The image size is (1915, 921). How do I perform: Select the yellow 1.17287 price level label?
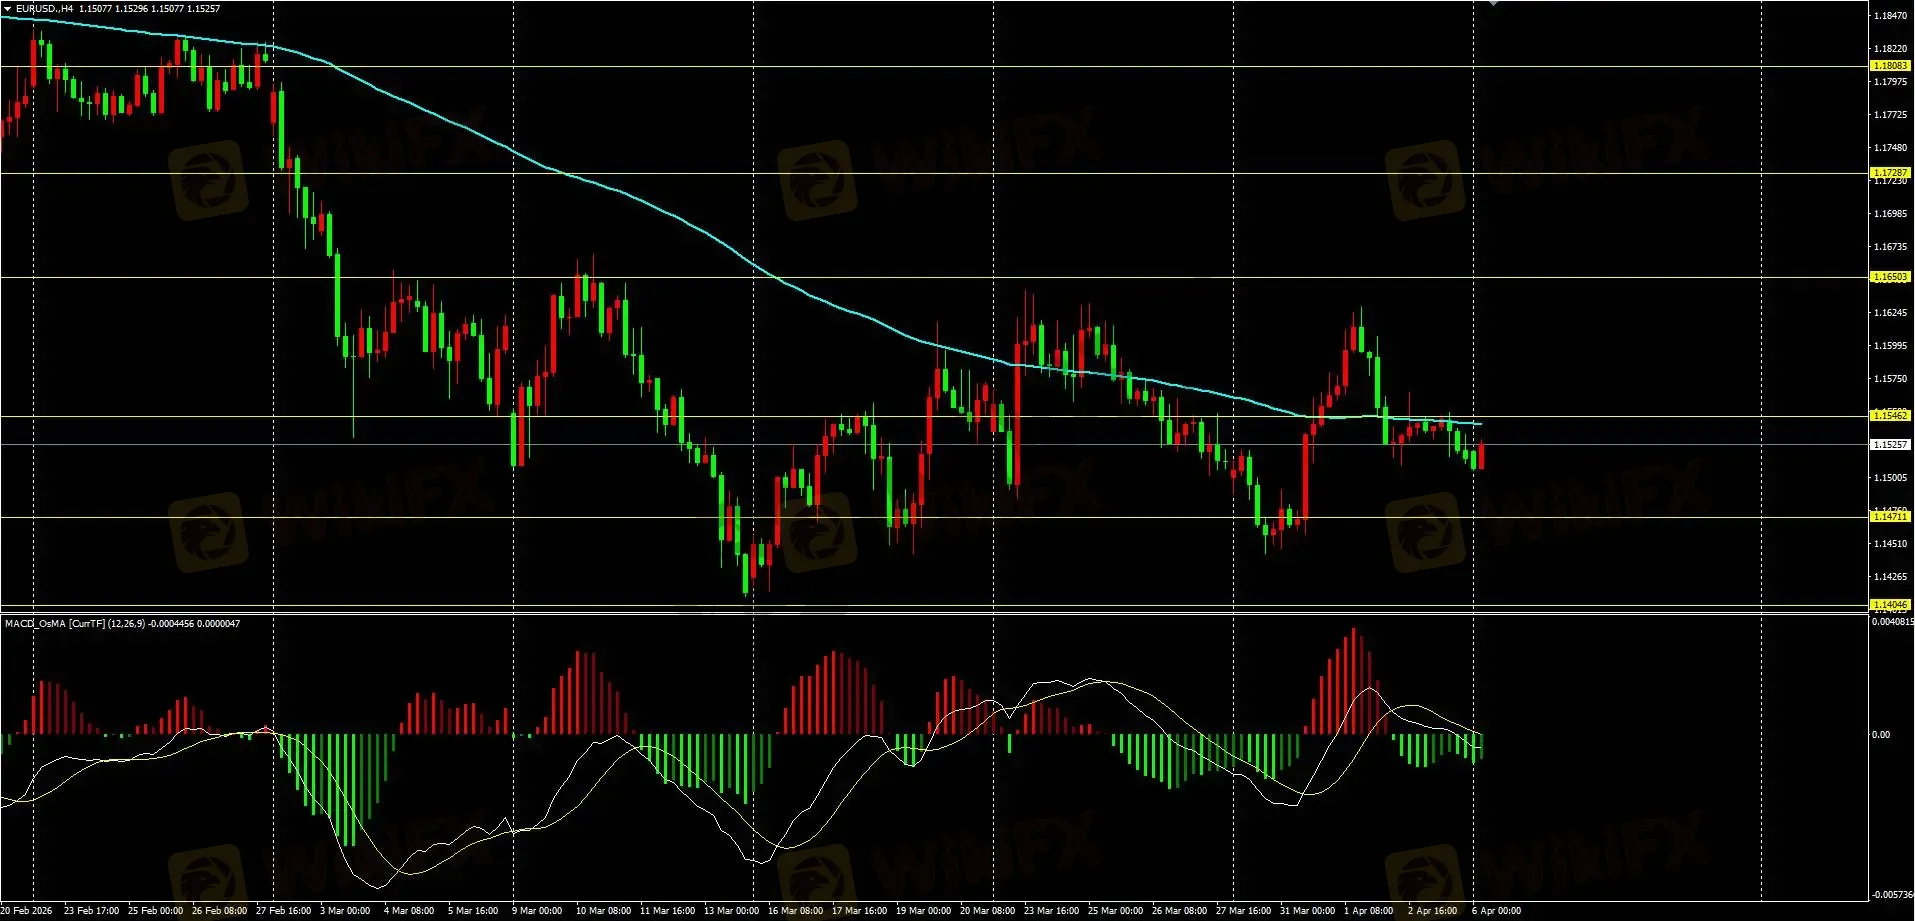click(1890, 173)
